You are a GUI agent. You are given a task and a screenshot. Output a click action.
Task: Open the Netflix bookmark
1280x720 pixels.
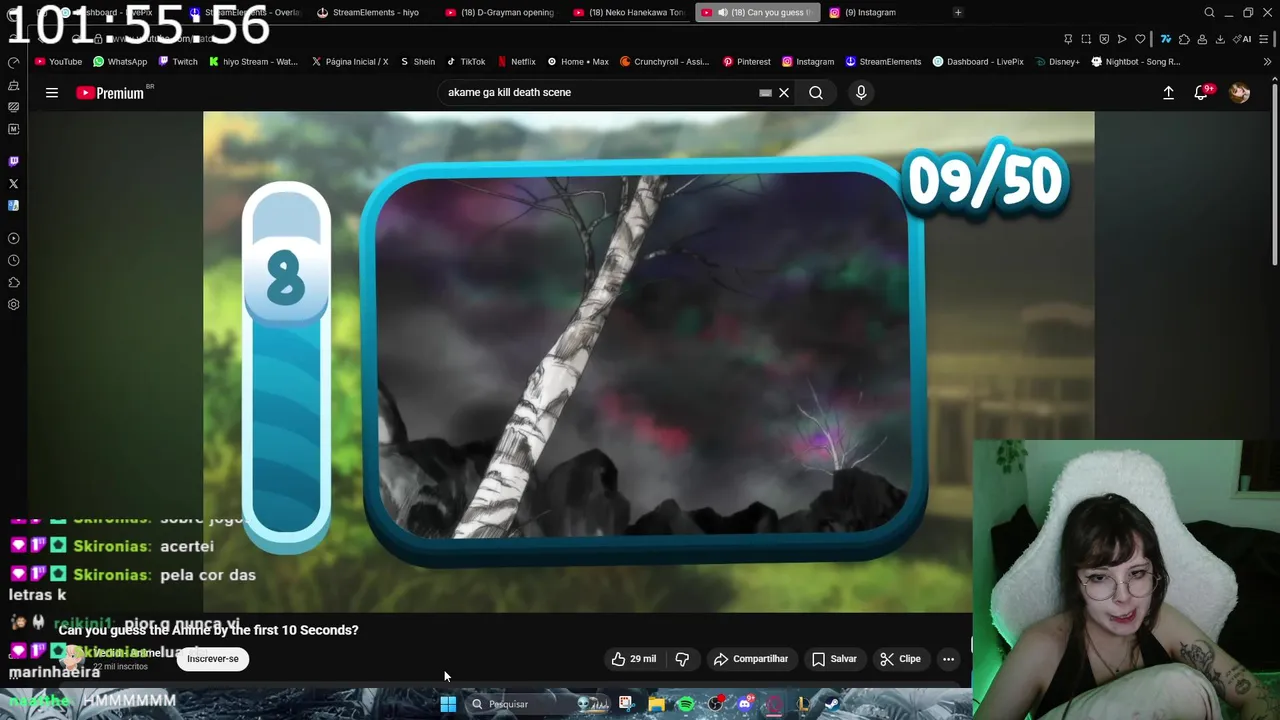(516, 62)
